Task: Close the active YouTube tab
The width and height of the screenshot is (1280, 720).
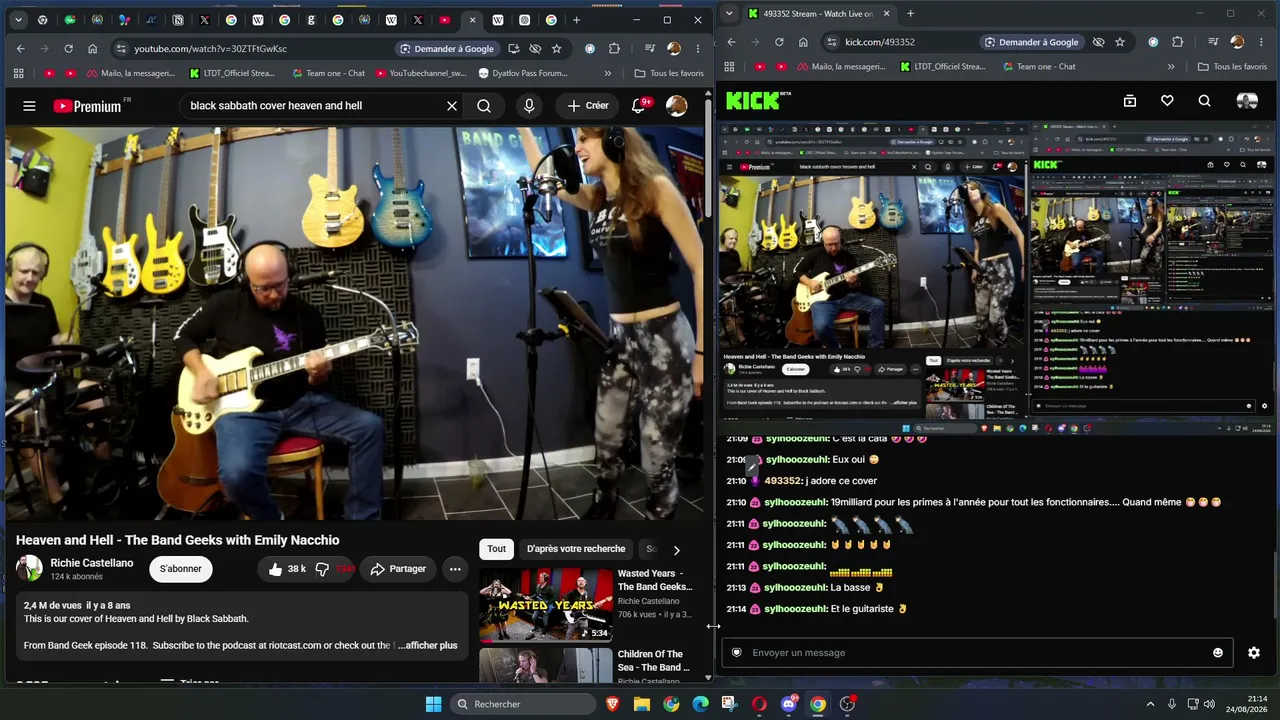Action: pos(472,20)
